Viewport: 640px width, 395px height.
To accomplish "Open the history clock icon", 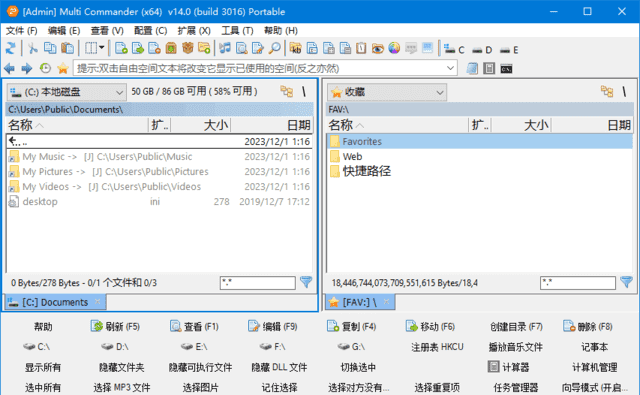I will 45,68.
